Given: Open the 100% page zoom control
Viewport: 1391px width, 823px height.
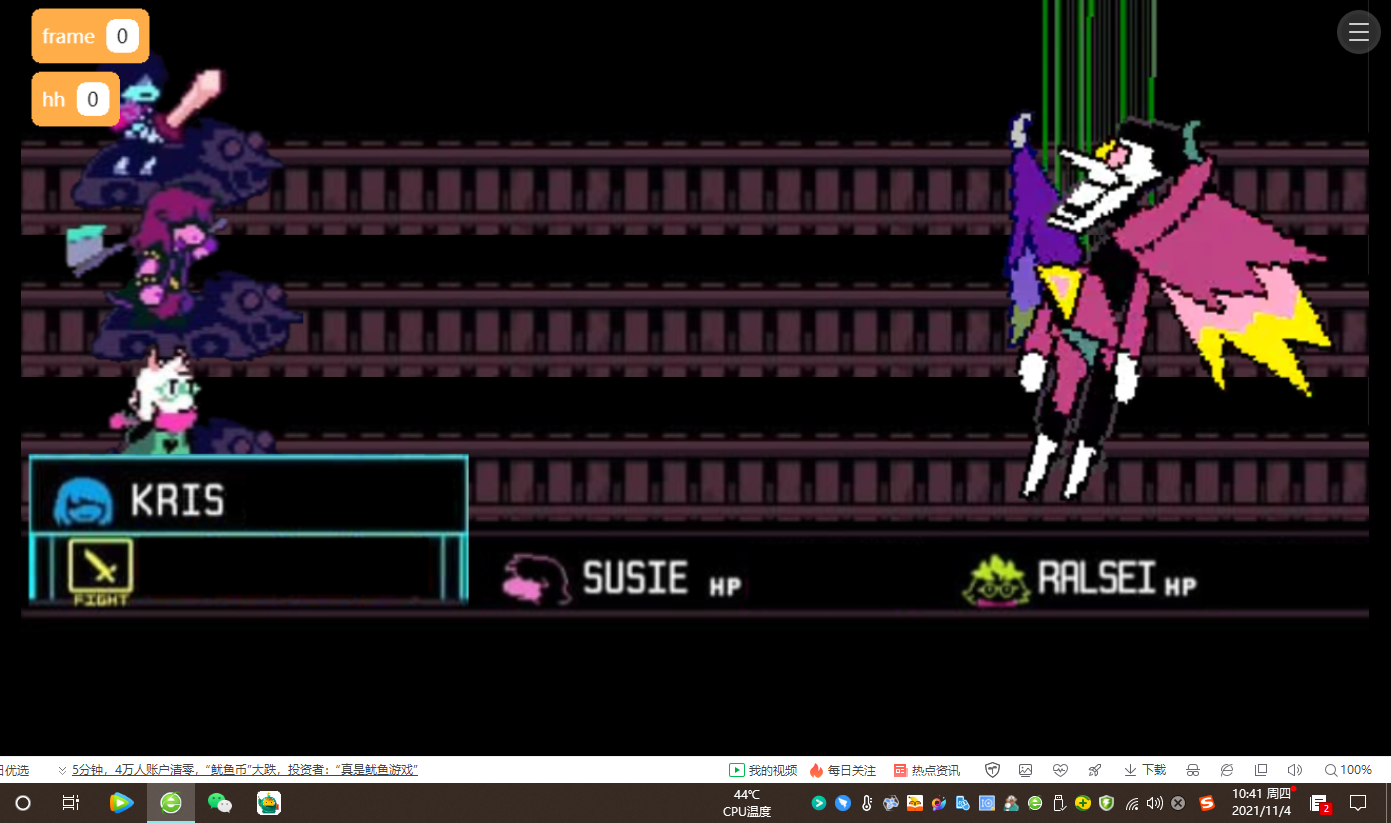Looking at the screenshot, I should click(1348, 770).
